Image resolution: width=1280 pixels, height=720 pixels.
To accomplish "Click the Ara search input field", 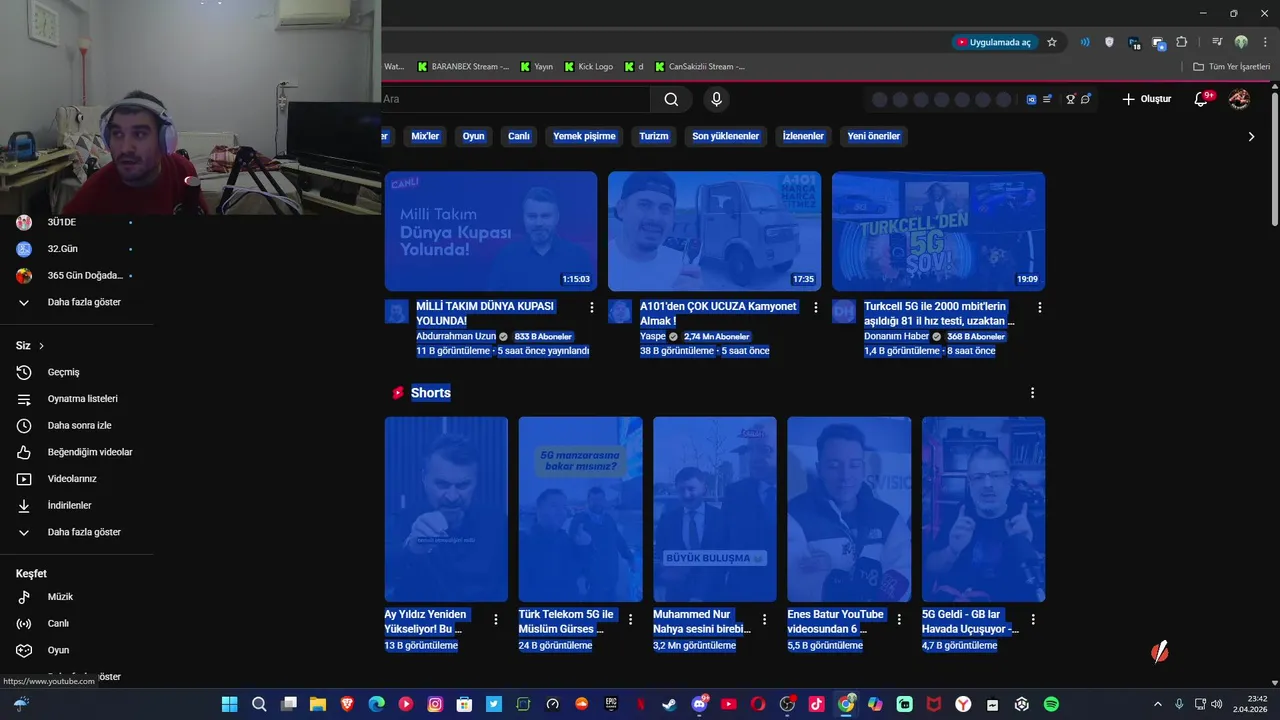I will tap(515, 99).
